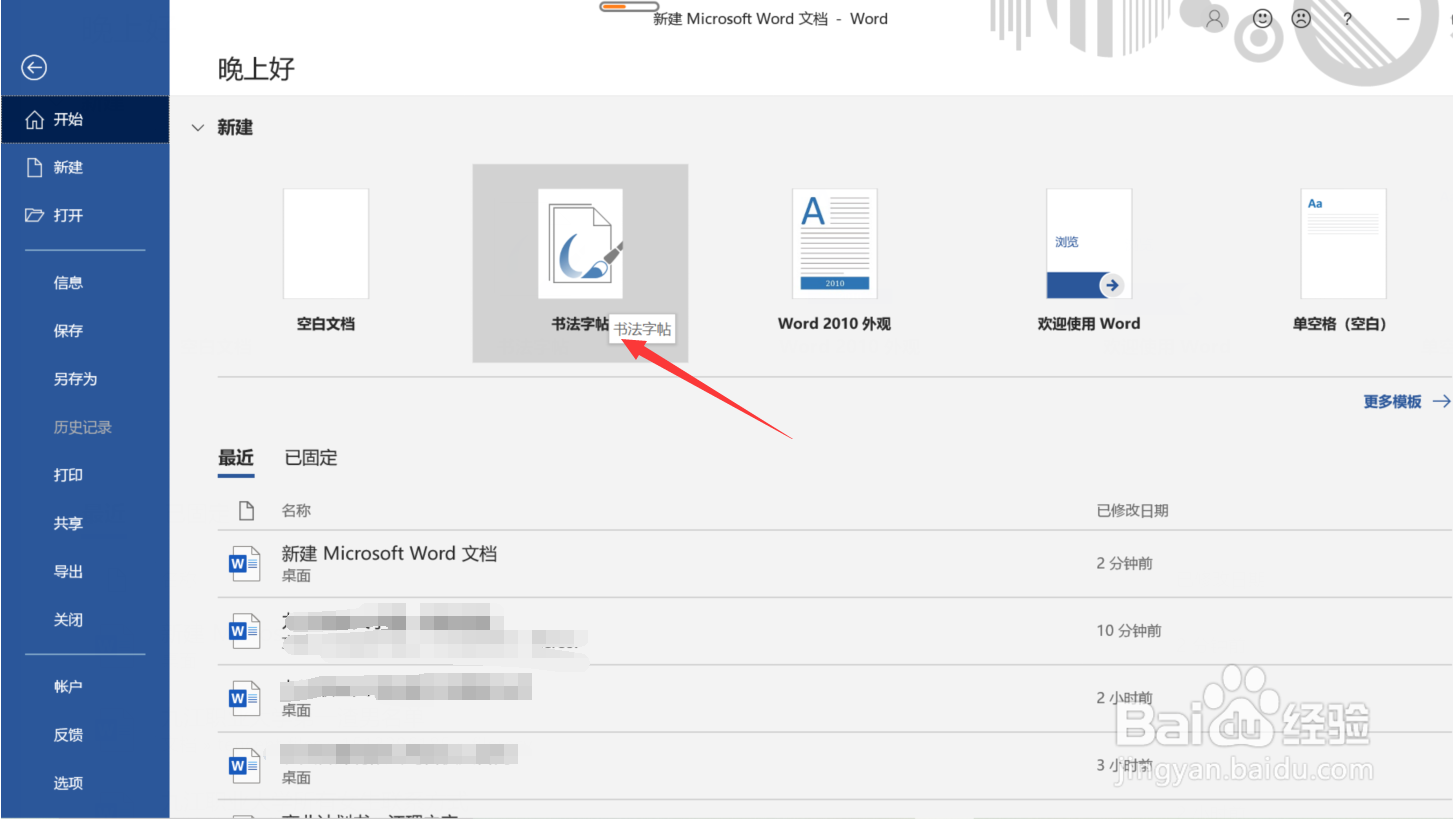Click Word icon of file modified 10 分钟前

(244, 631)
